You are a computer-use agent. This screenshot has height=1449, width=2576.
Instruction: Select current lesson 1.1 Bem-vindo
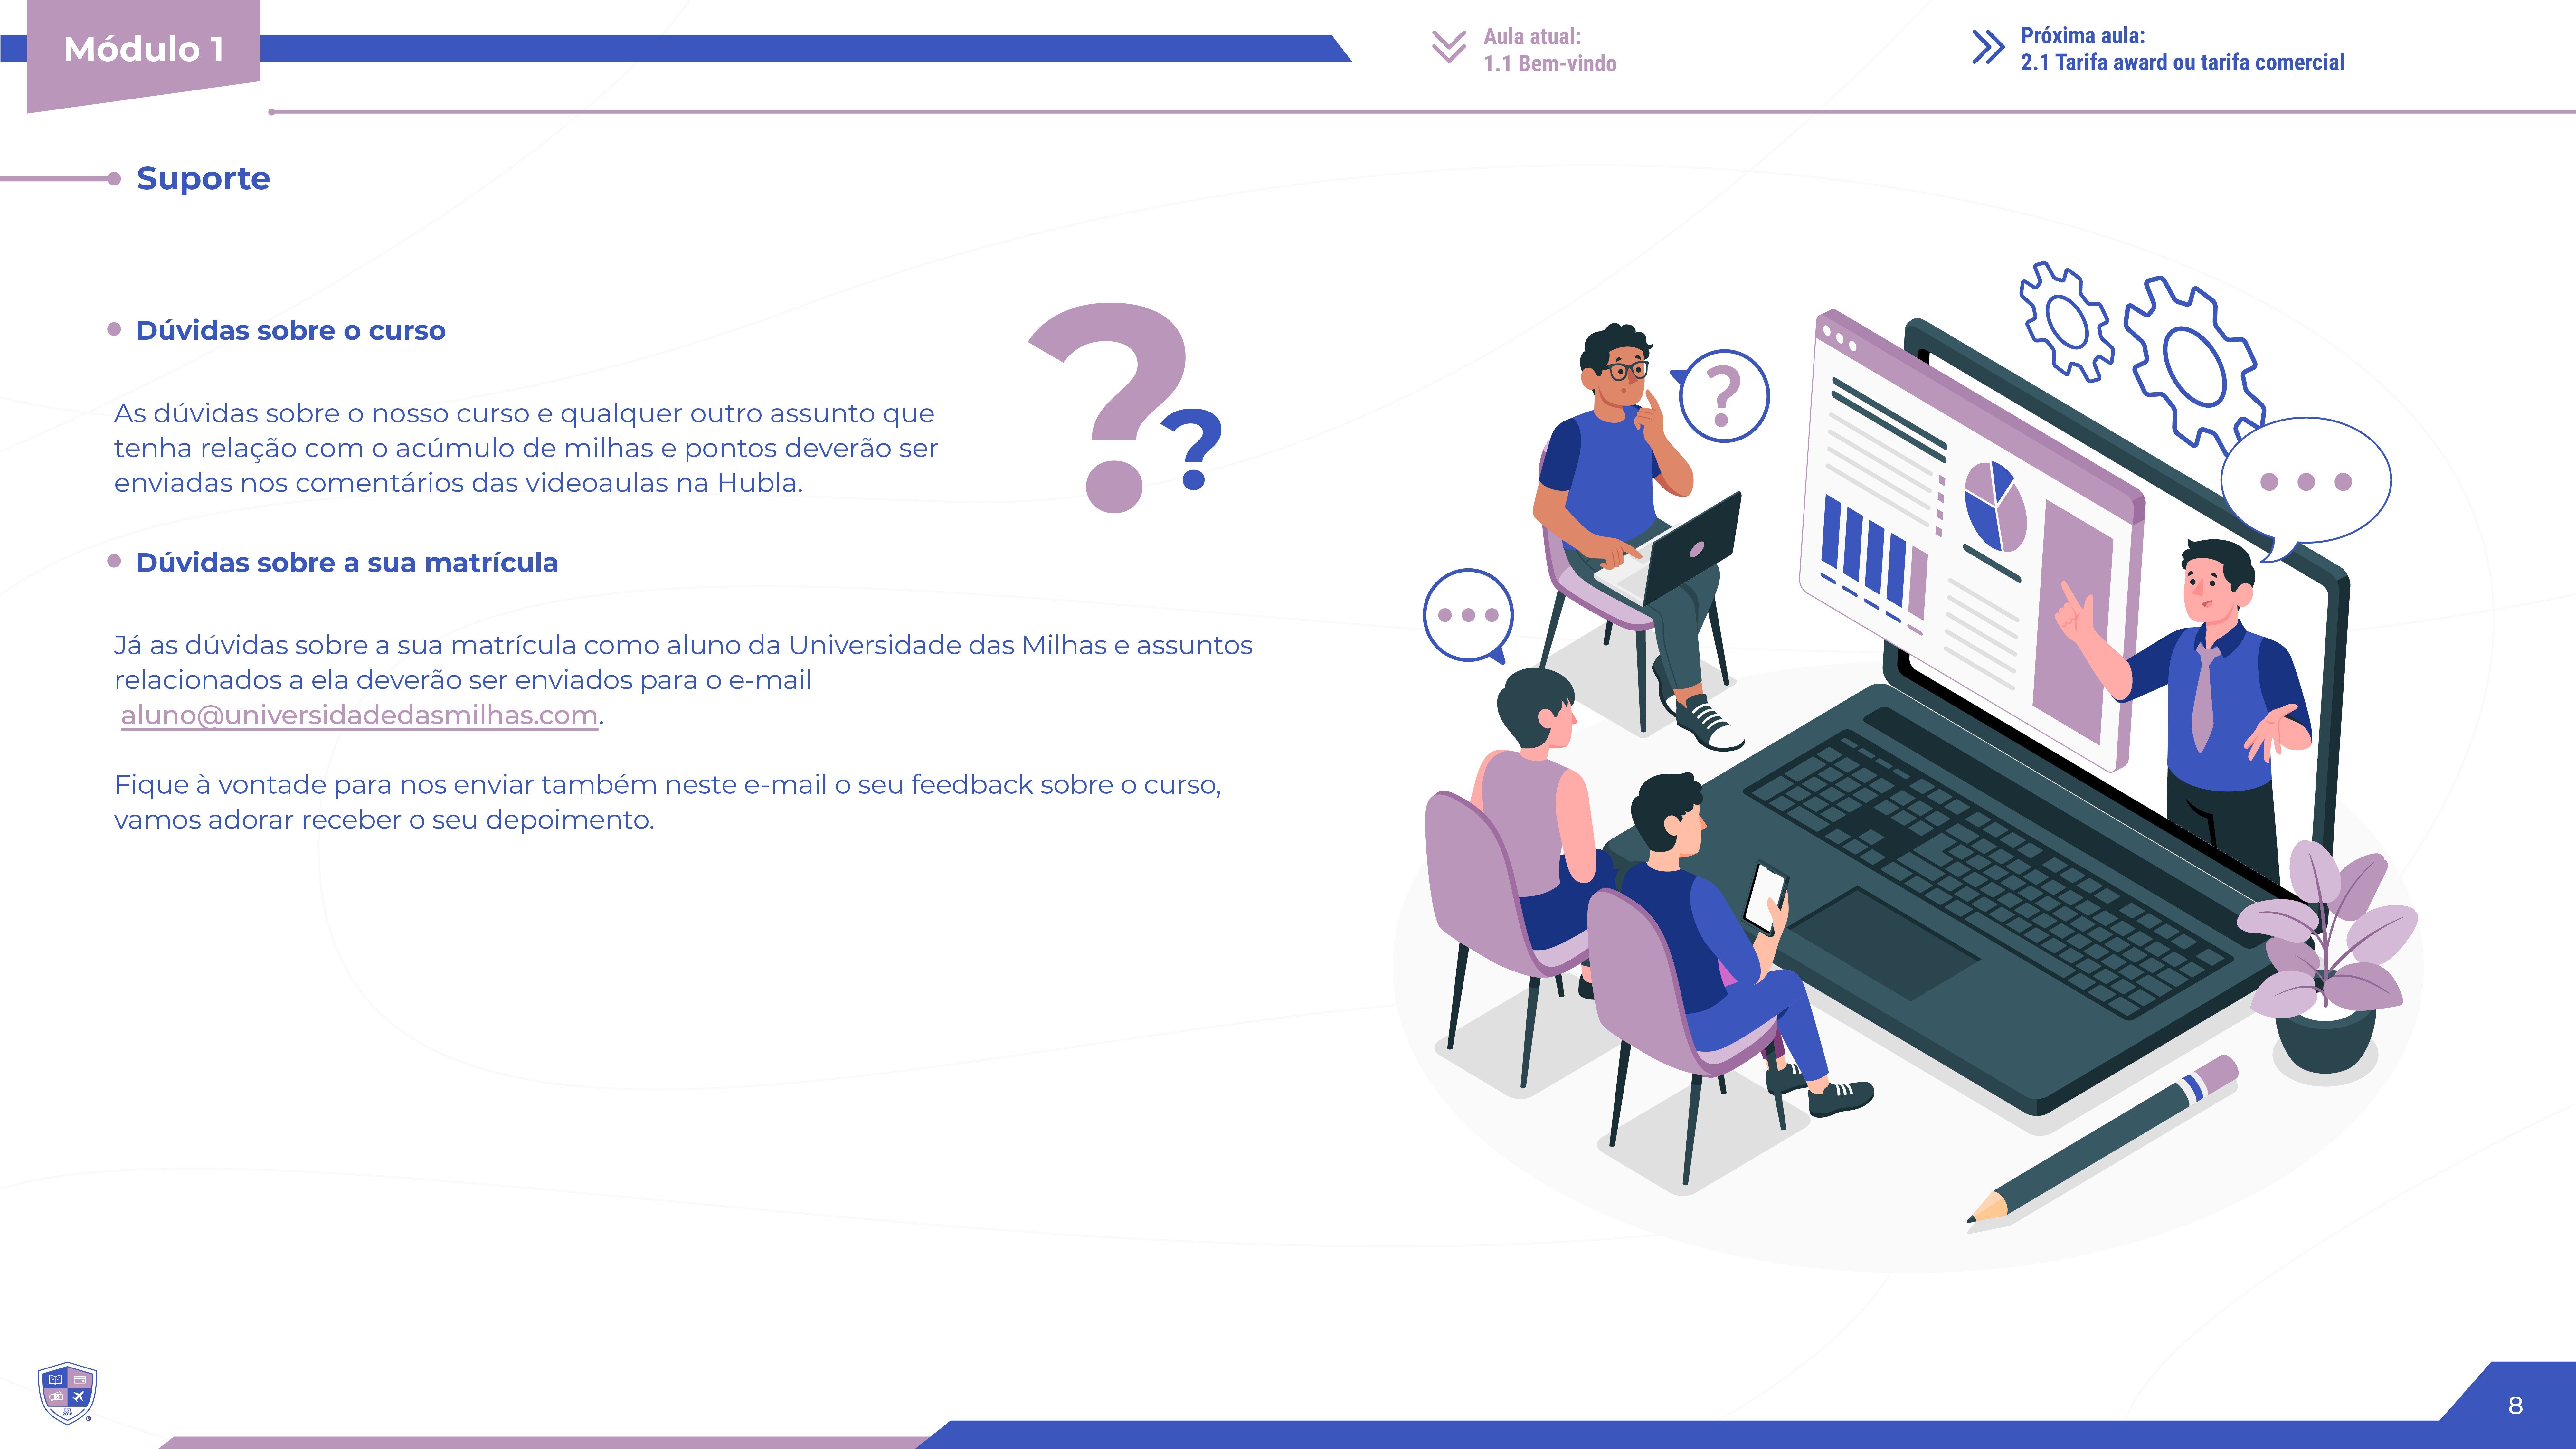(1550, 64)
